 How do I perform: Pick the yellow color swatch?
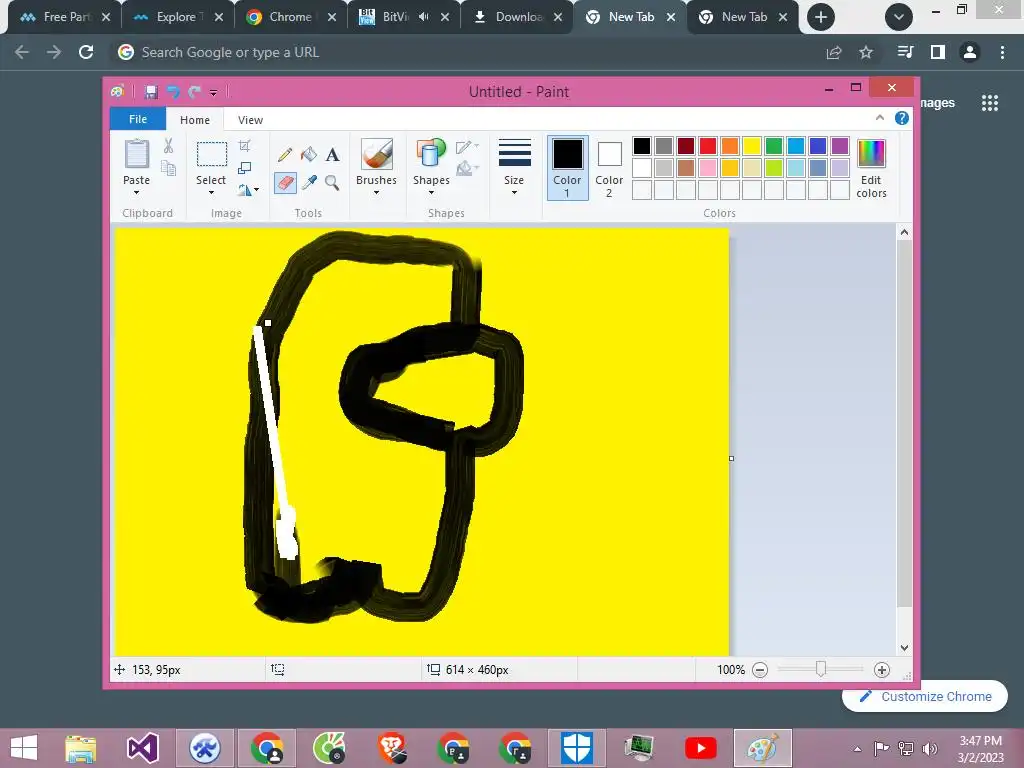(x=752, y=146)
